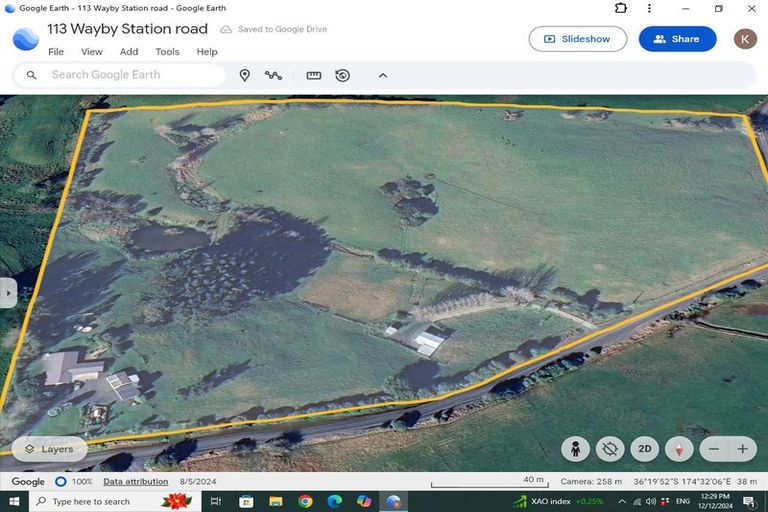This screenshot has width=768, height=512.
Task: Show hidden system tray icons
Action: [622, 502]
